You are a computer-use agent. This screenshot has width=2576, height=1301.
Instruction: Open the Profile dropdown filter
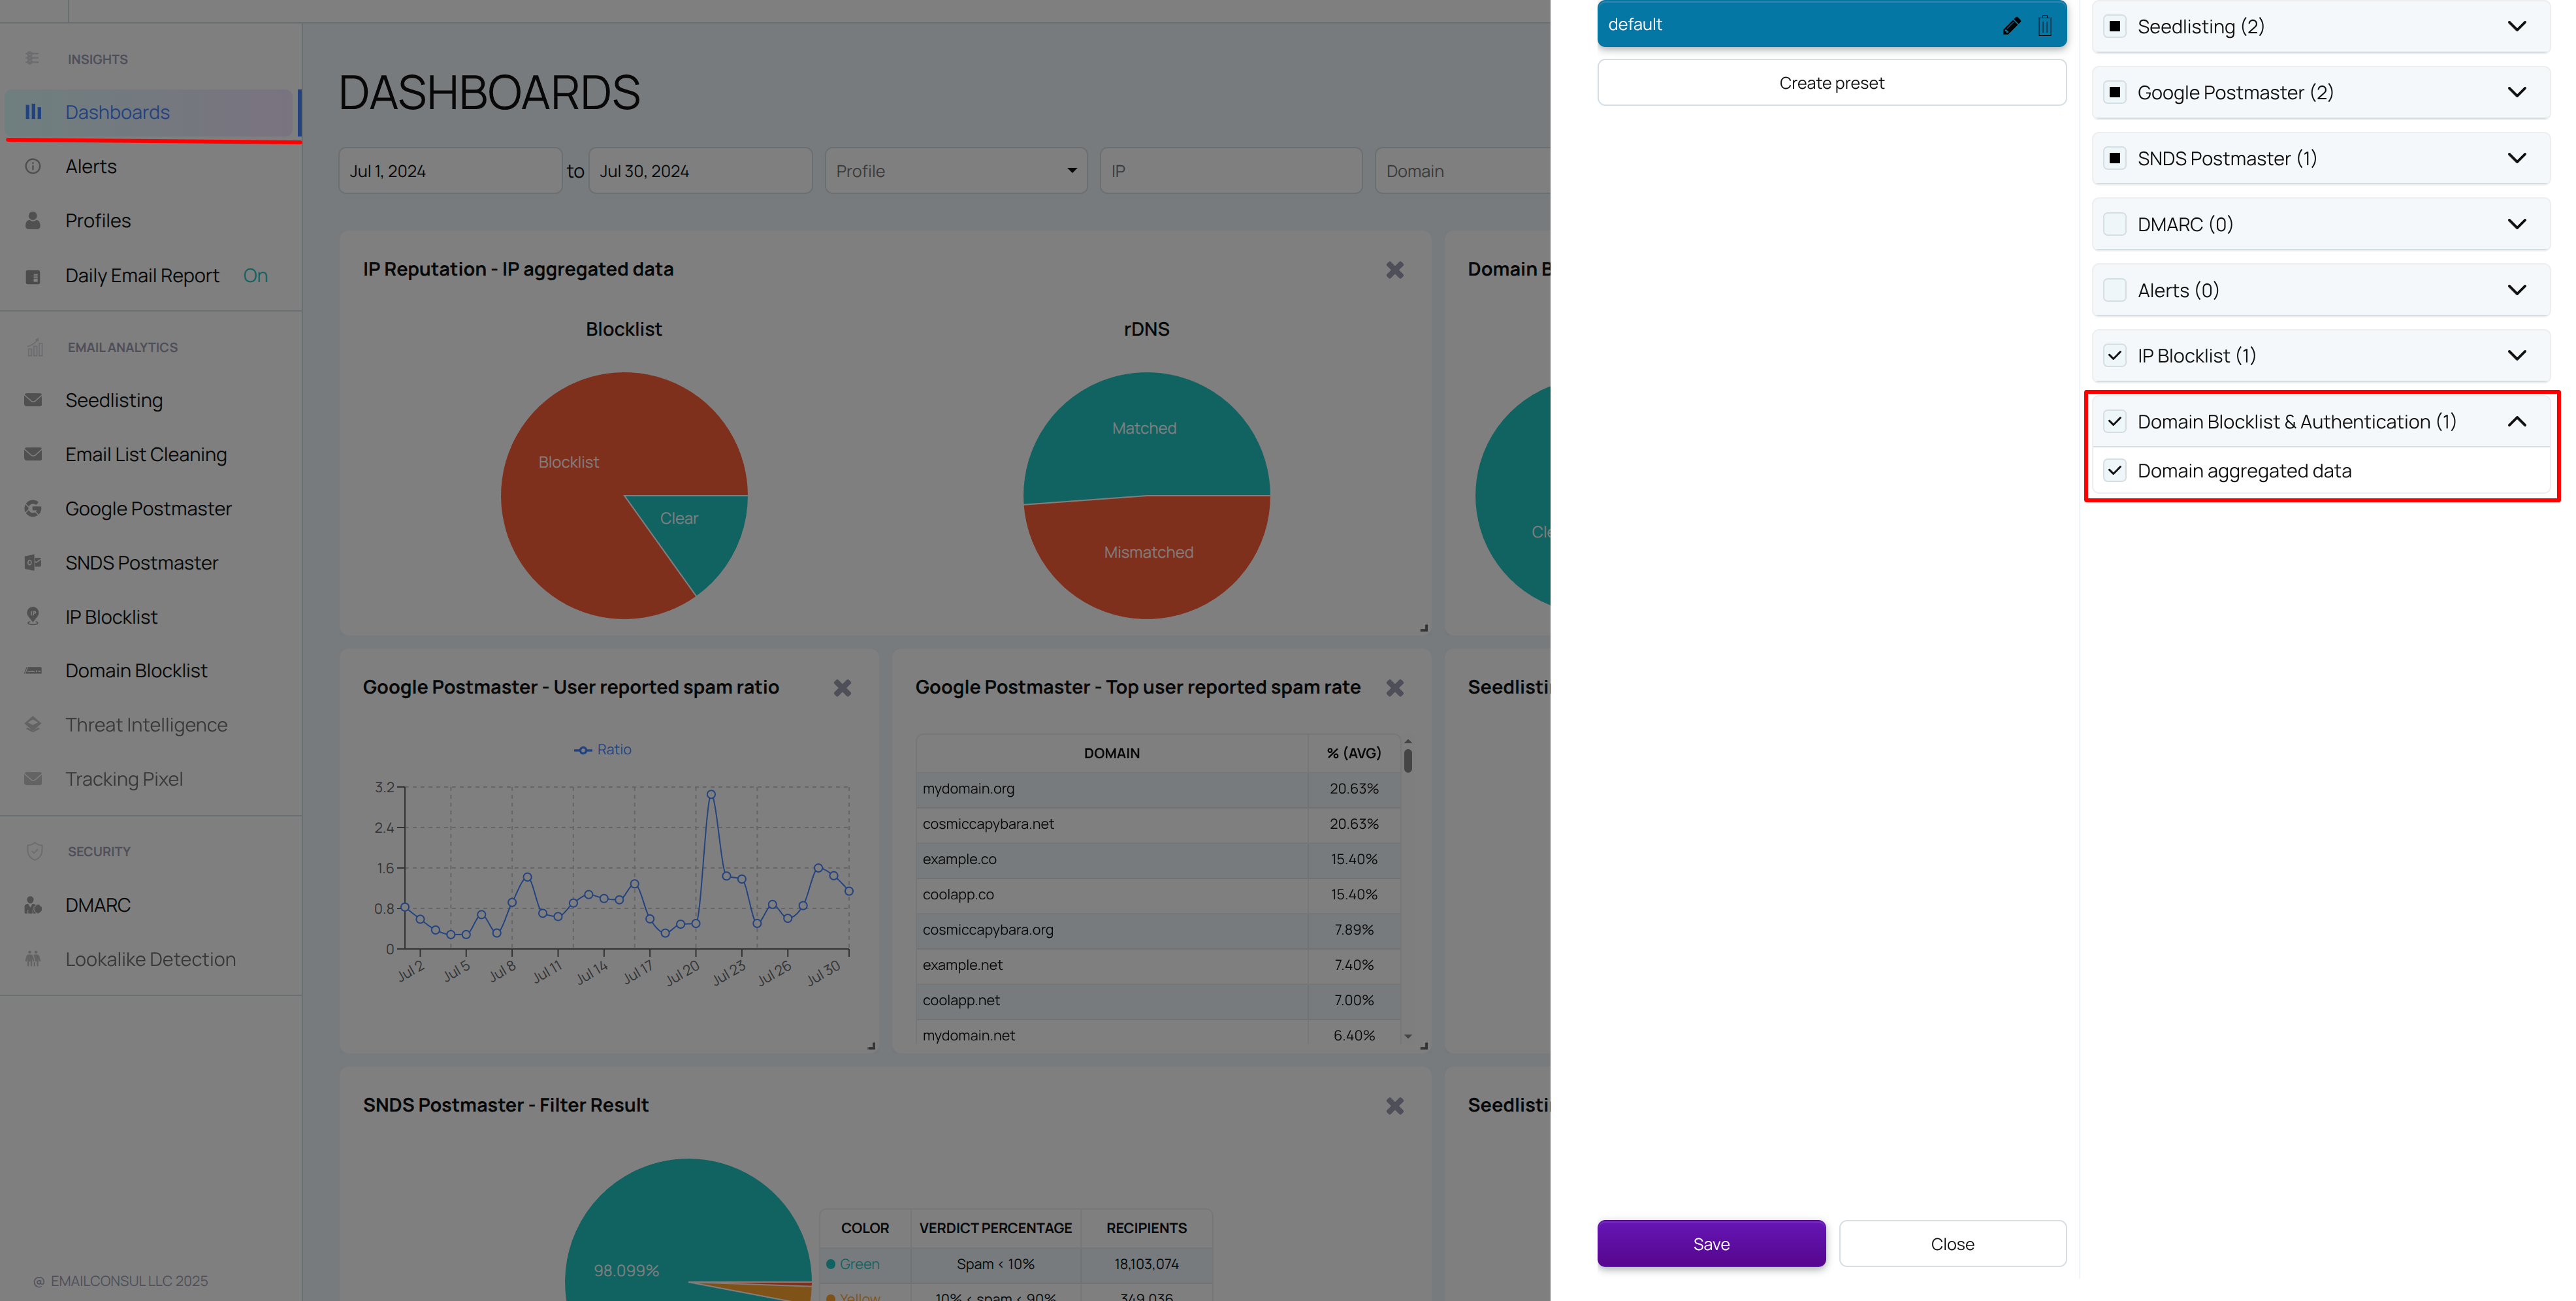coord(956,171)
